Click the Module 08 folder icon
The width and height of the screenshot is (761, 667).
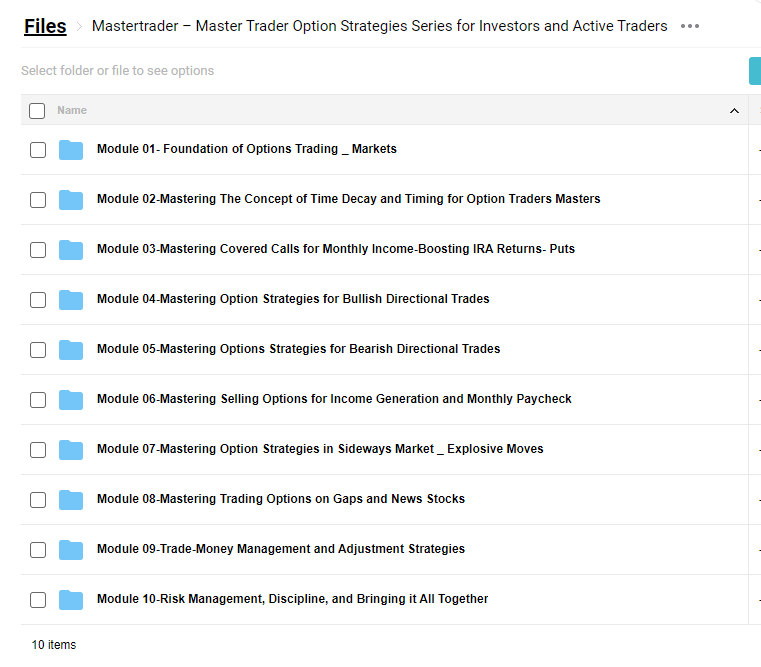tap(71, 500)
